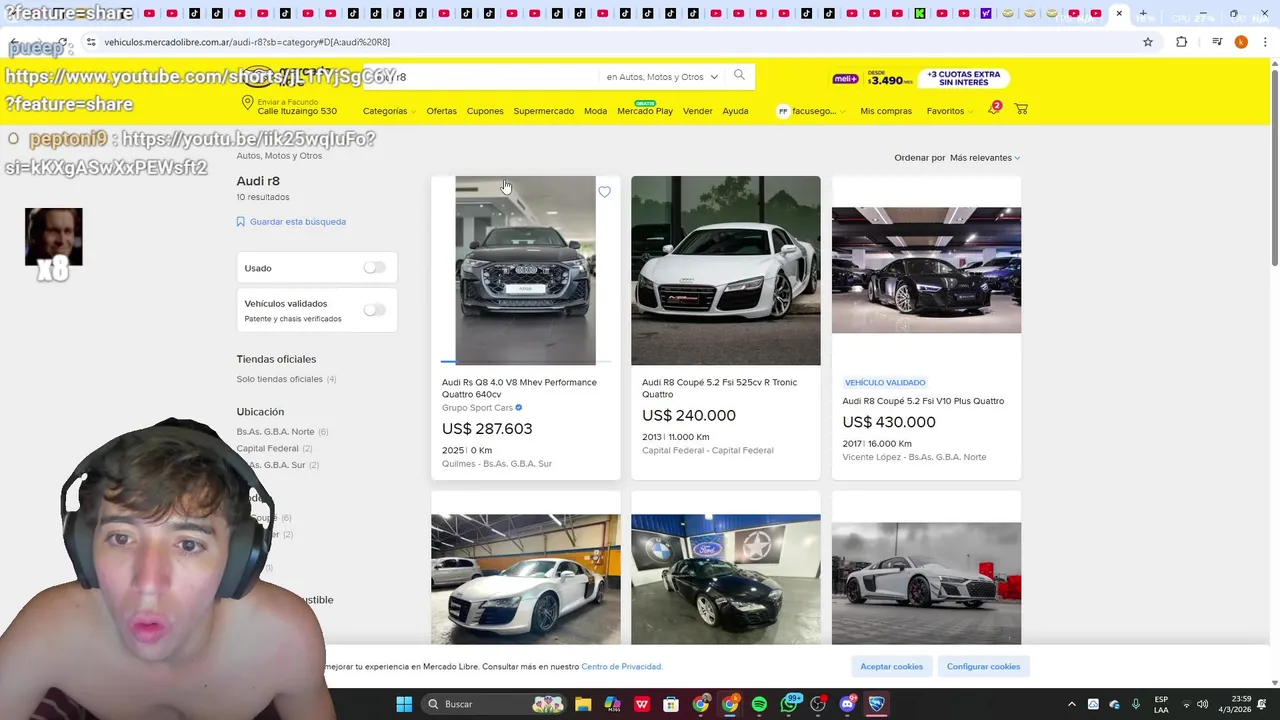Image resolution: width=1280 pixels, height=720 pixels.
Task: Open volume control in system tray
Action: point(1202,704)
